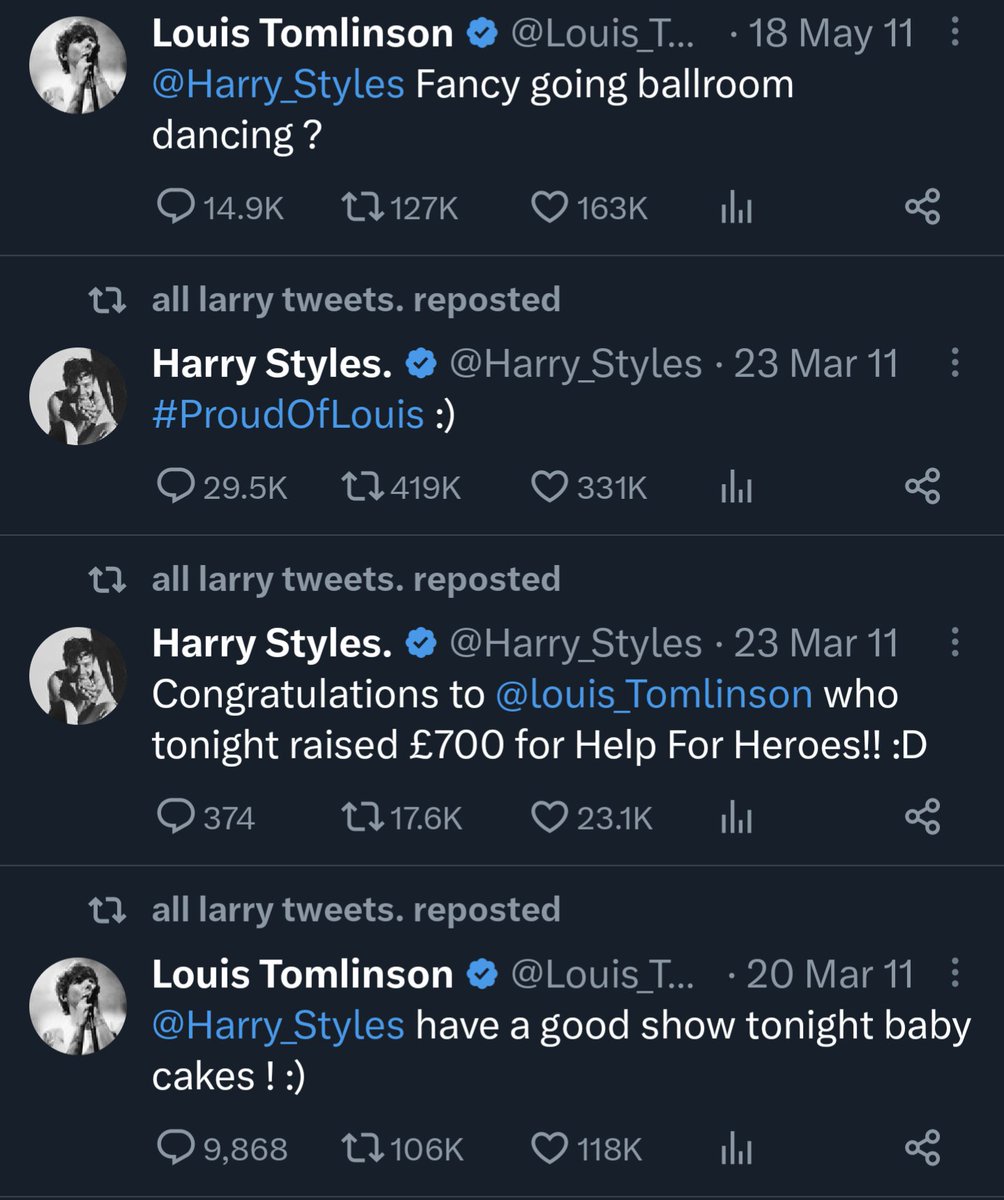The height and width of the screenshot is (1200, 1004).
Task: Reply to the ballroom dancing tweet
Action: 177,208
